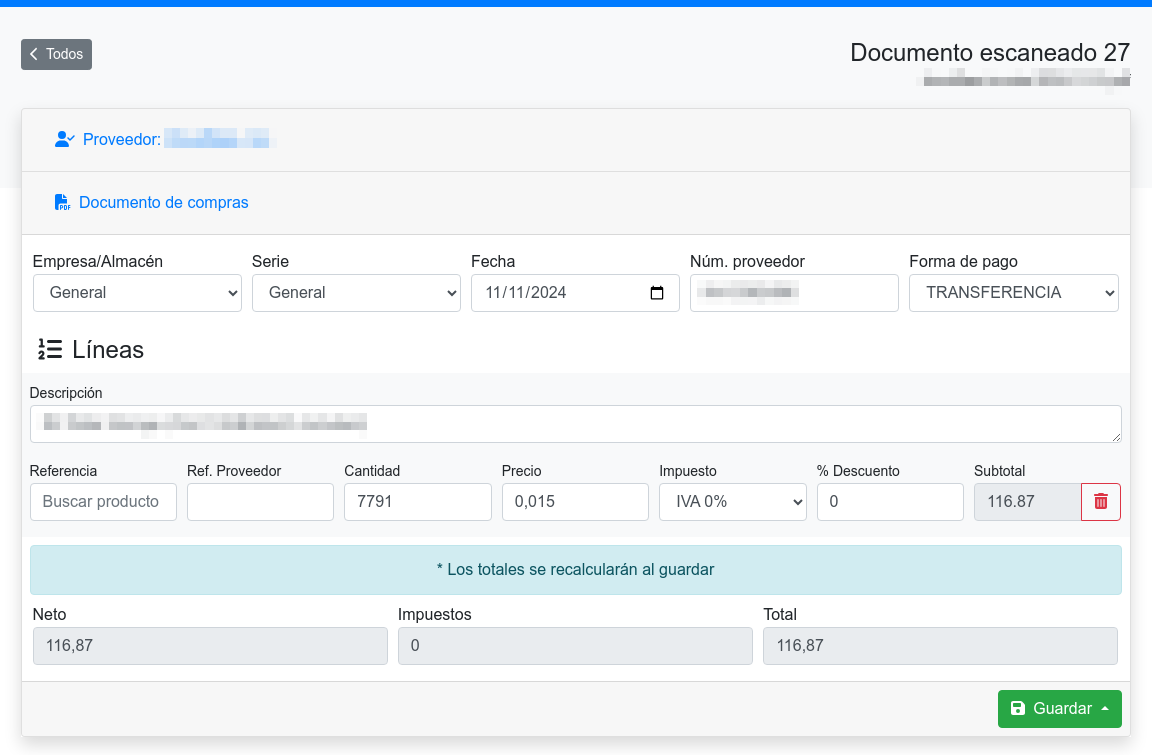Click the recalculated totals notice
The image size is (1152, 755).
(x=576, y=570)
